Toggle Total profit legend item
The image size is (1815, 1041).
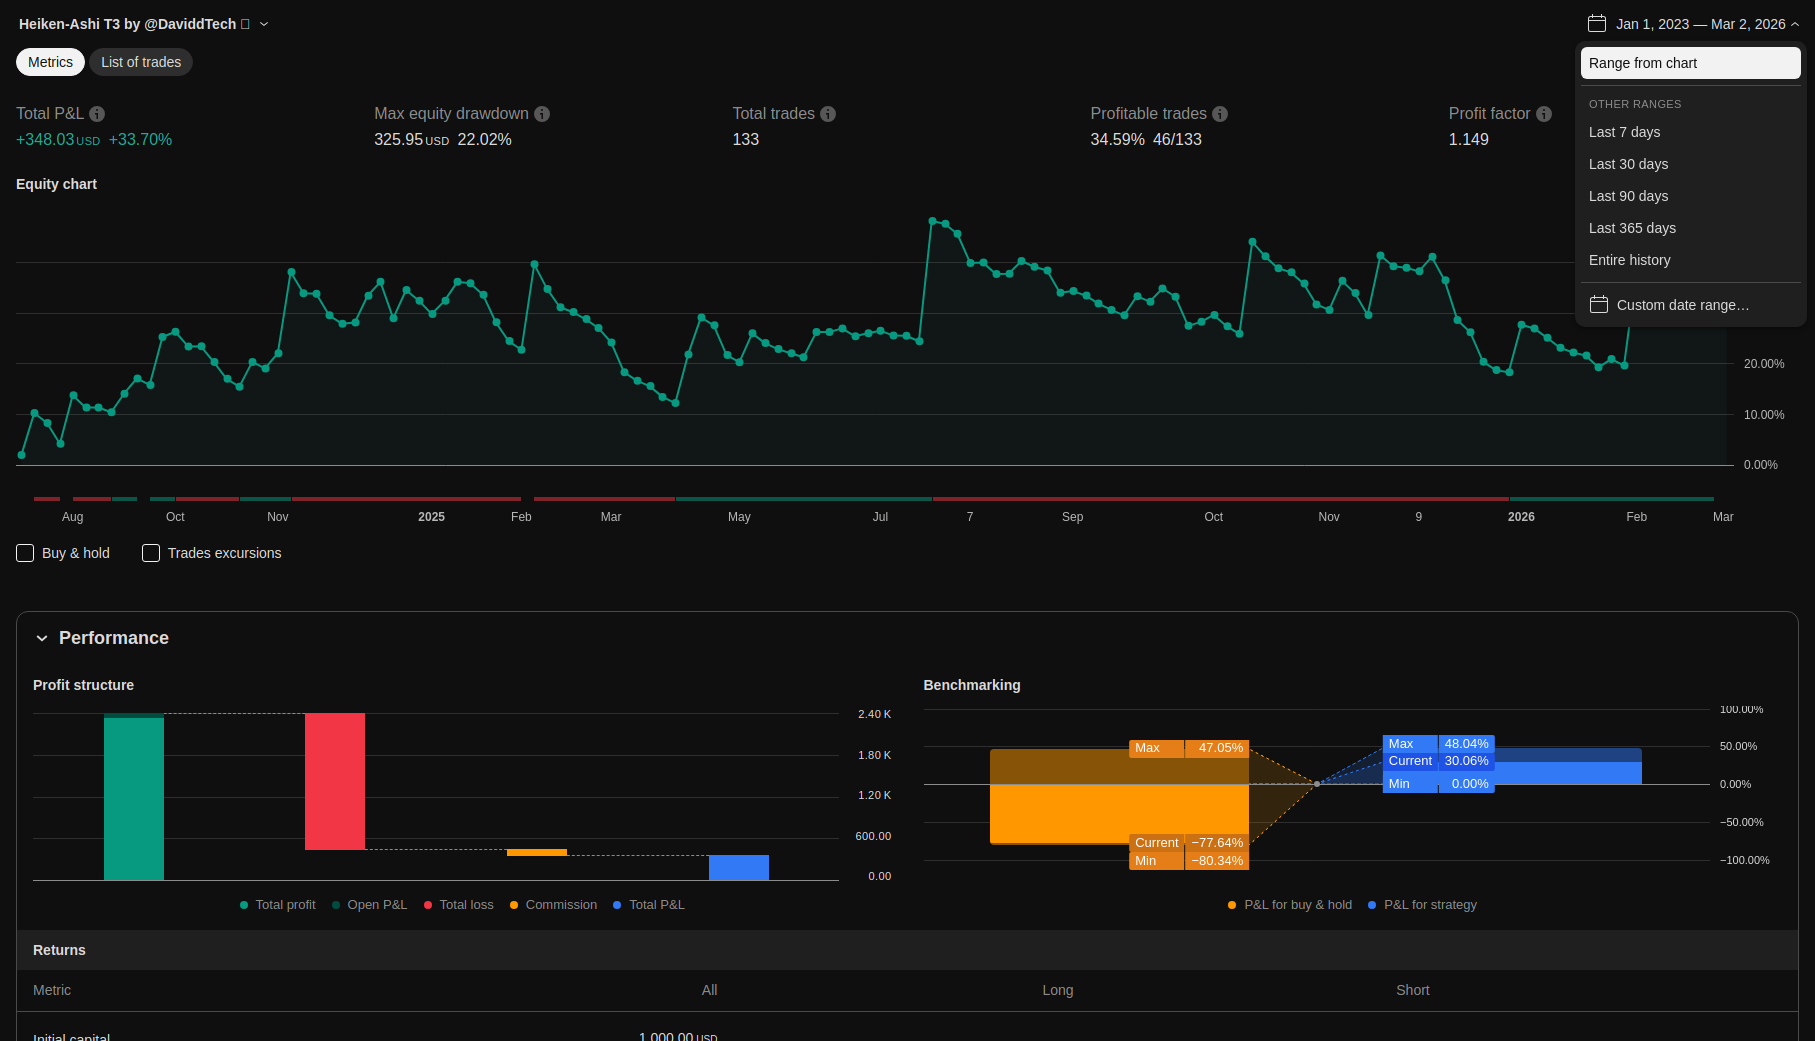point(278,905)
